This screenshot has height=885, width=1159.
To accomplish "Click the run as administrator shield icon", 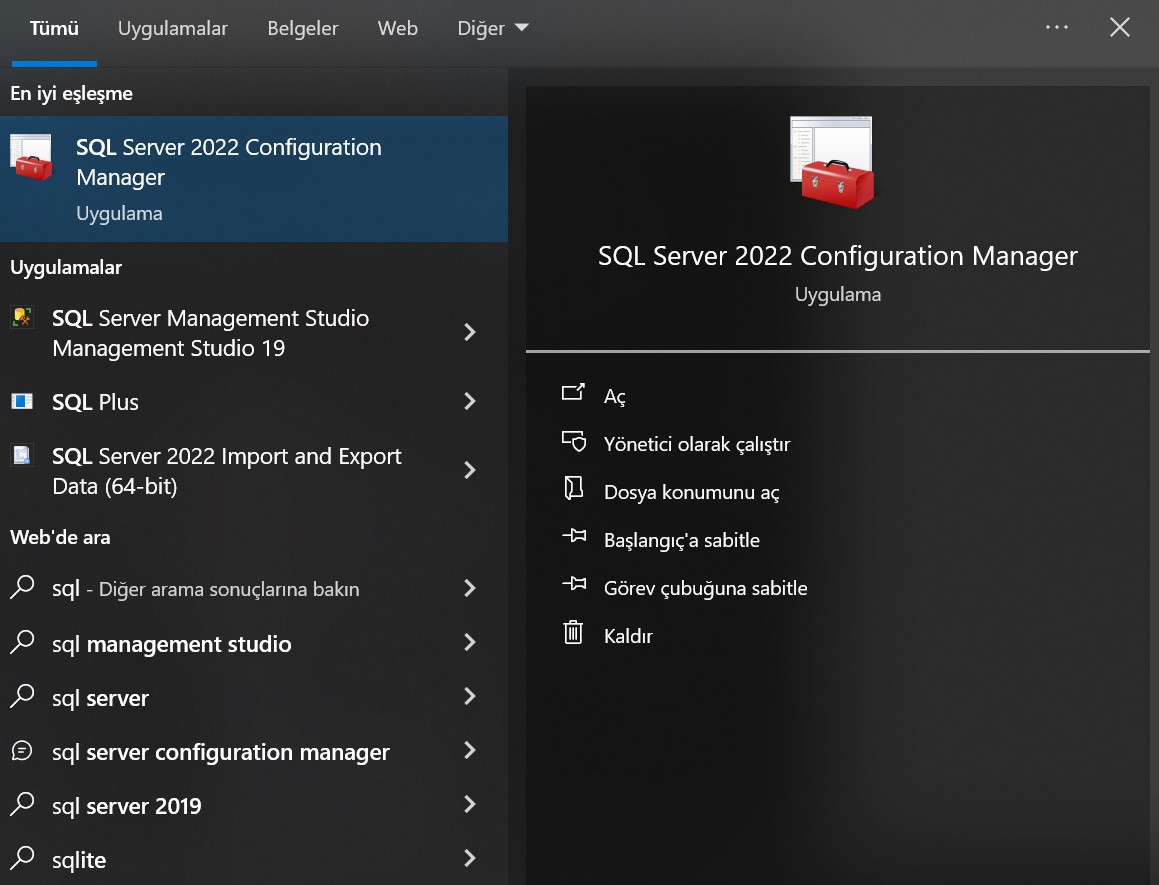I will 573,442.
